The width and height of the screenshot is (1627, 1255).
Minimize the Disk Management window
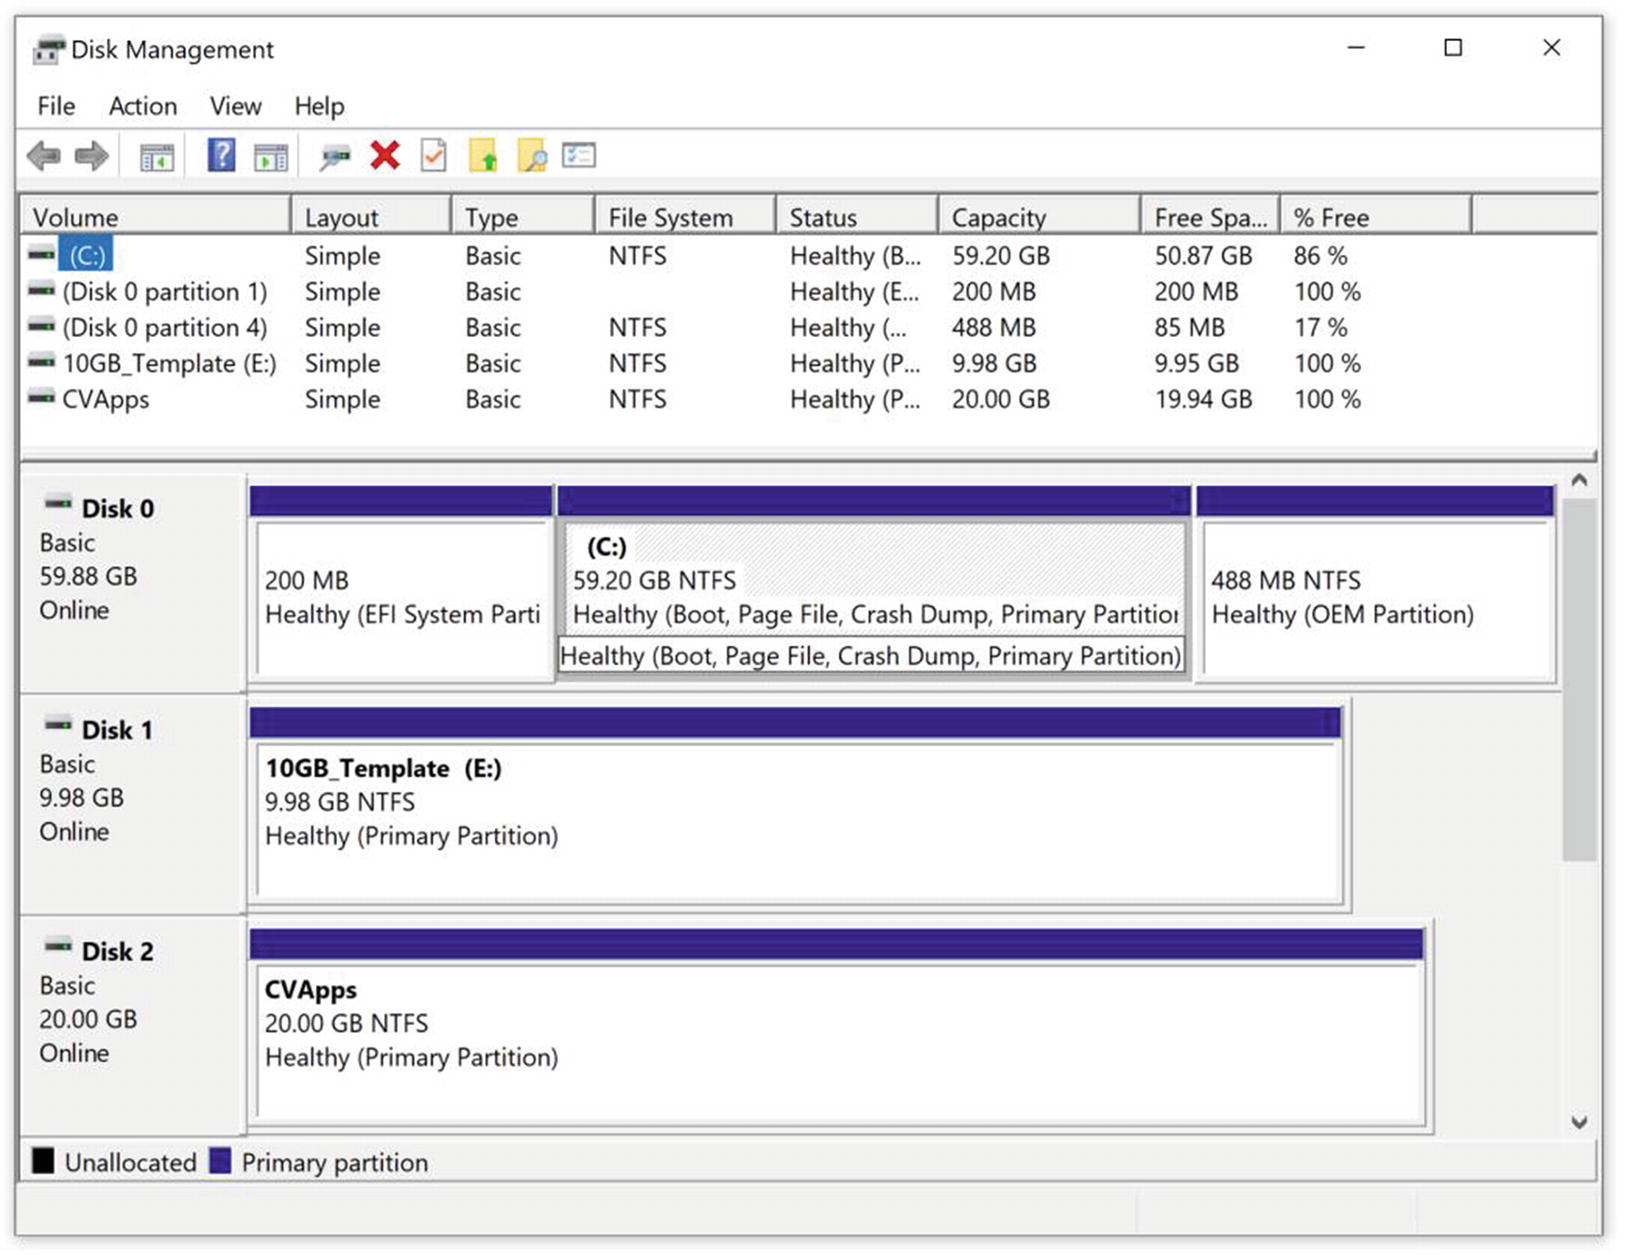pyautogui.click(x=1356, y=48)
